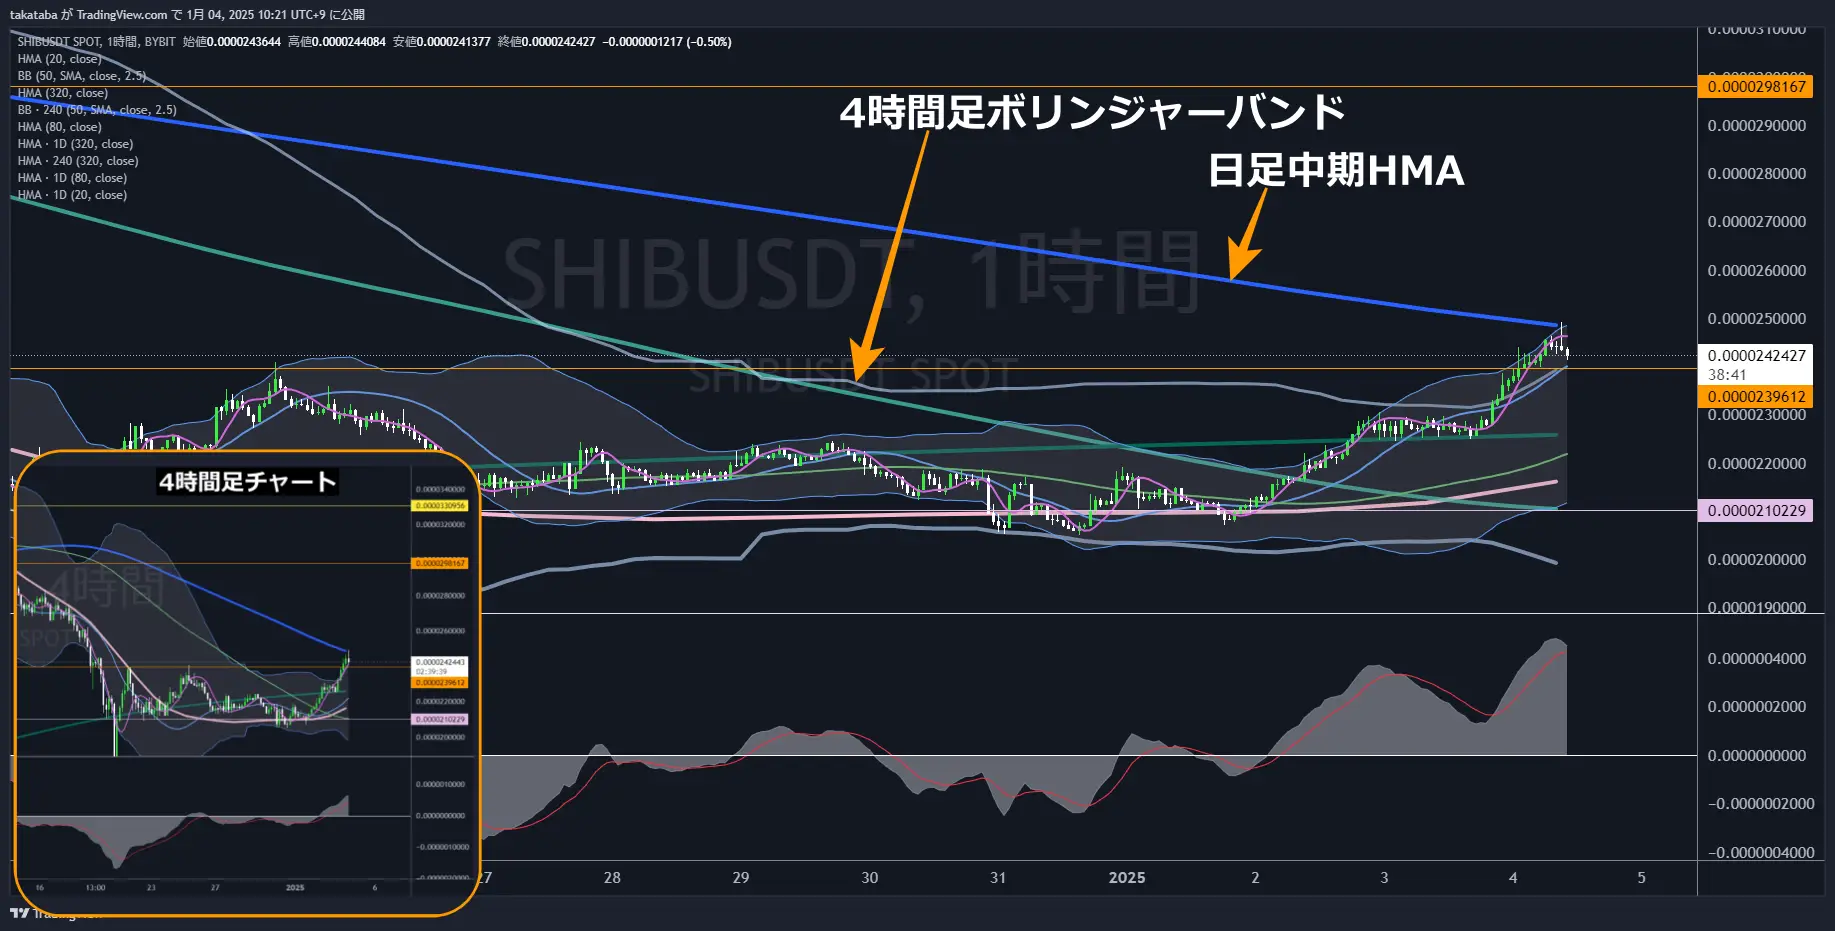
Task: Click the 0.0000000000 oscillator zero level label
Action: click(x=1756, y=756)
